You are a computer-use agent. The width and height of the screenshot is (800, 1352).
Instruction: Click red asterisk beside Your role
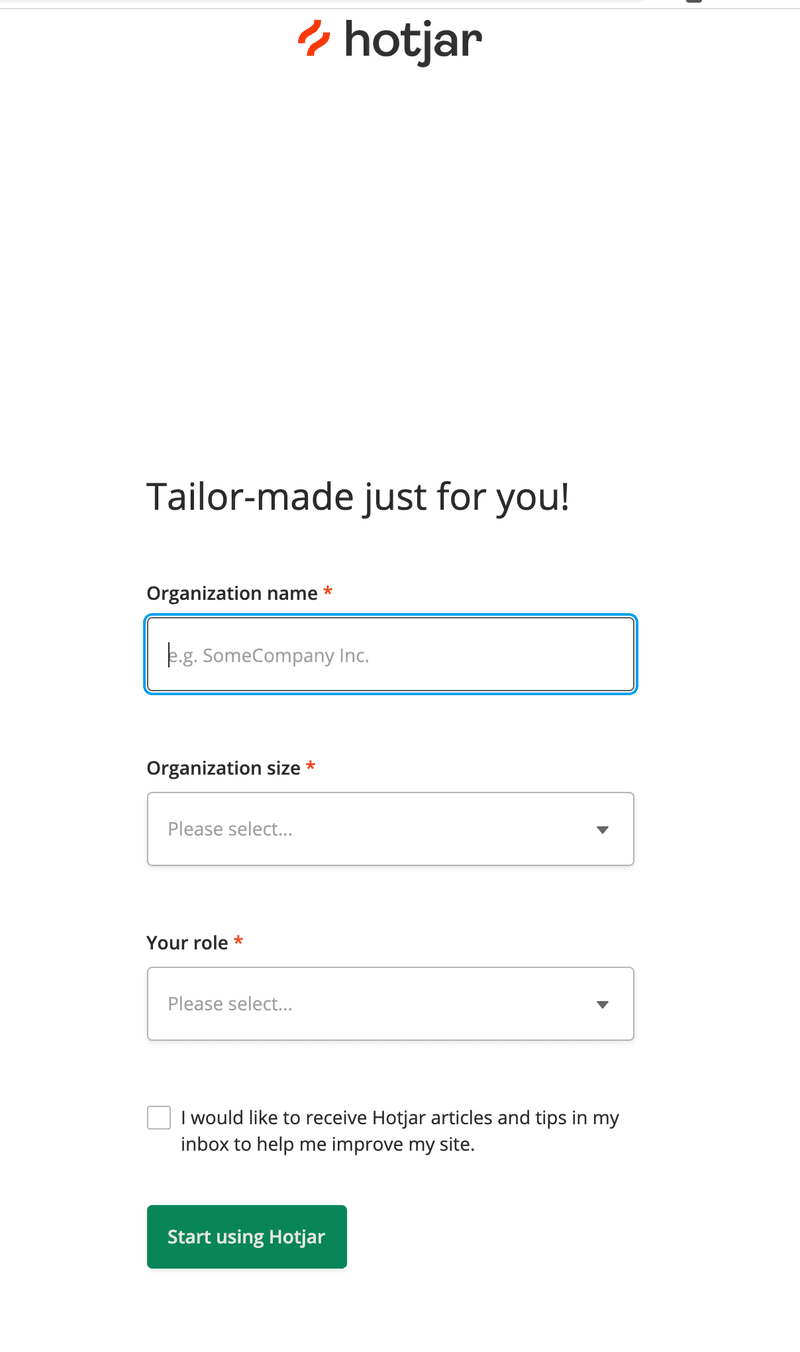click(x=238, y=941)
